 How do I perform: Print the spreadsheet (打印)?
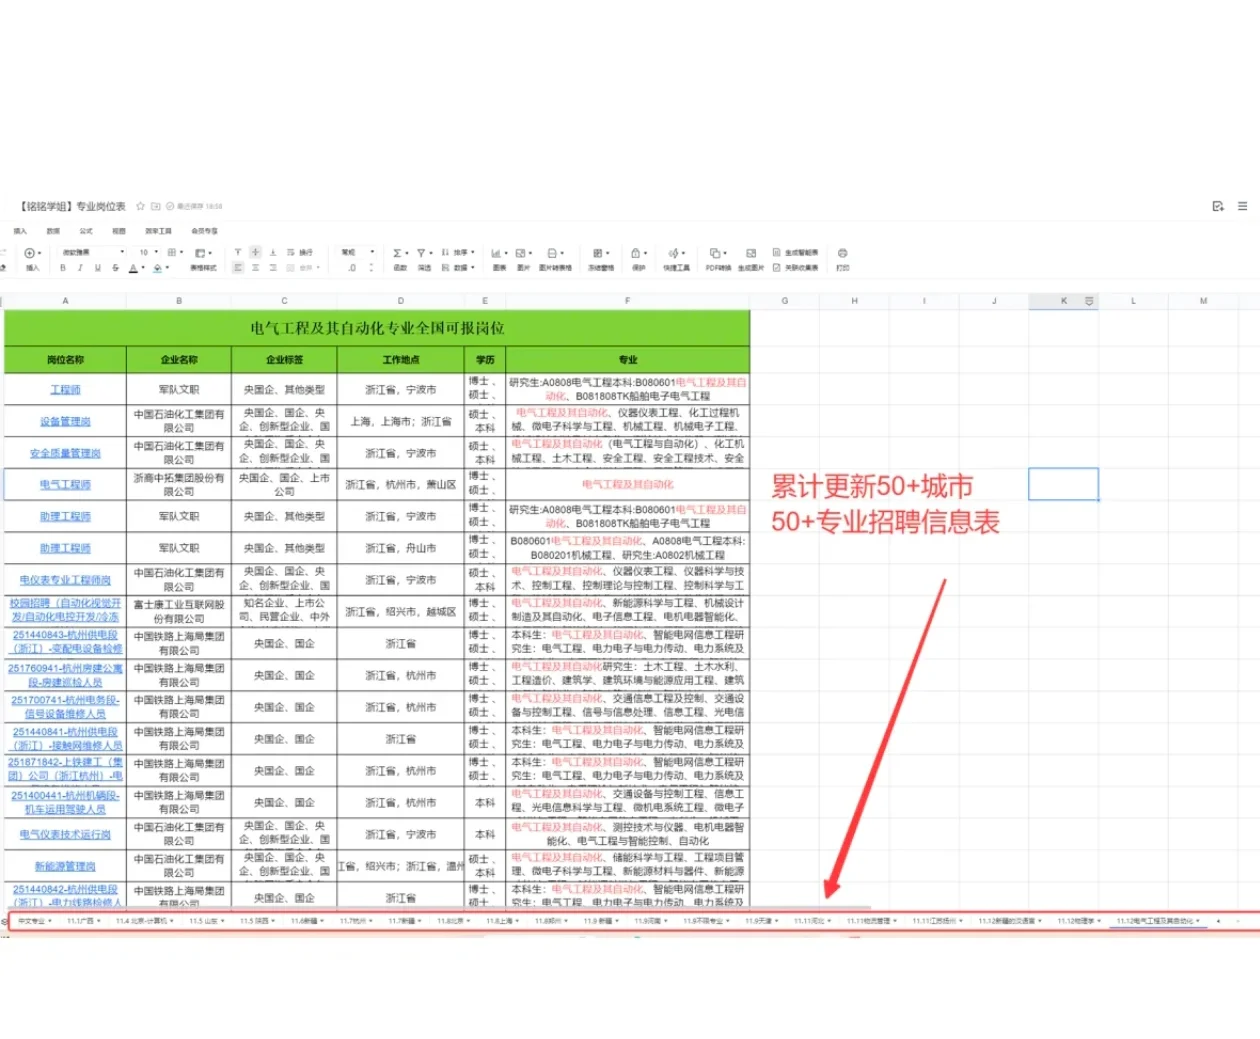[x=842, y=259]
